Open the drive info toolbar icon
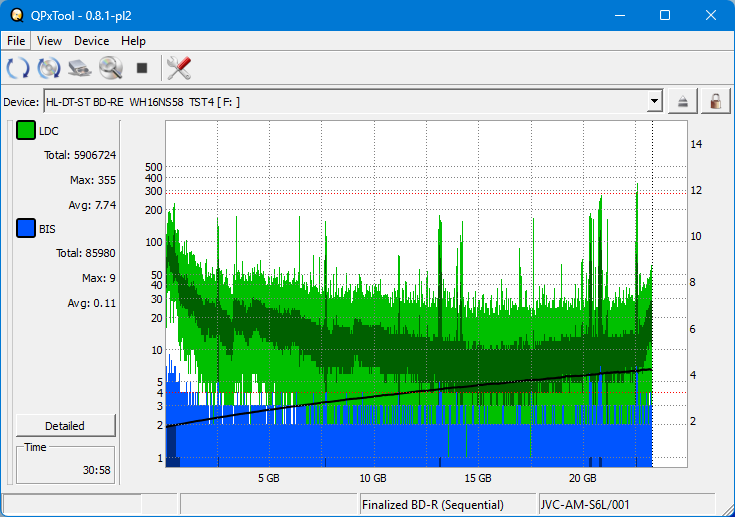Image resolution: width=735 pixels, height=517 pixels. pos(80,69)
